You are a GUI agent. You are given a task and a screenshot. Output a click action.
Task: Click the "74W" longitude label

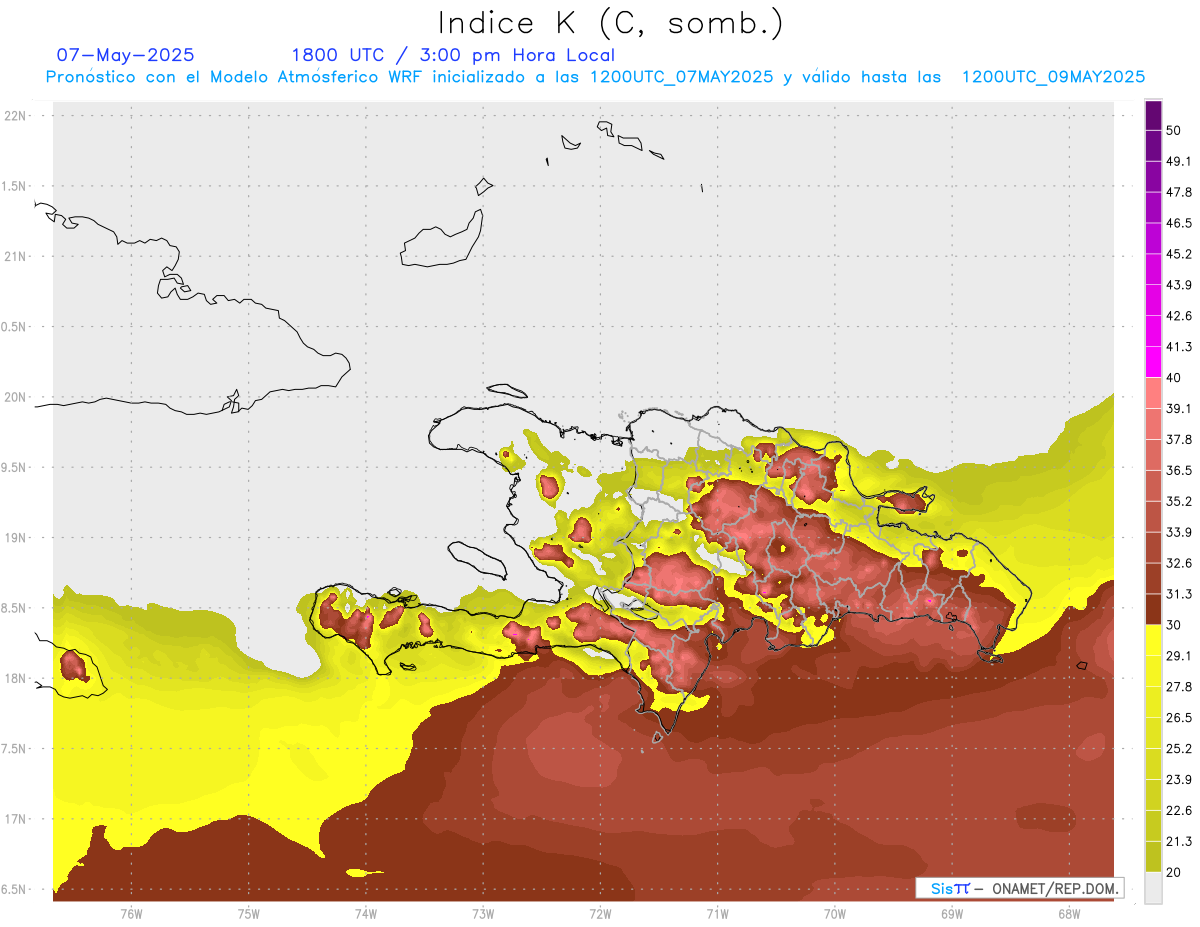click(x=366, y=914)
